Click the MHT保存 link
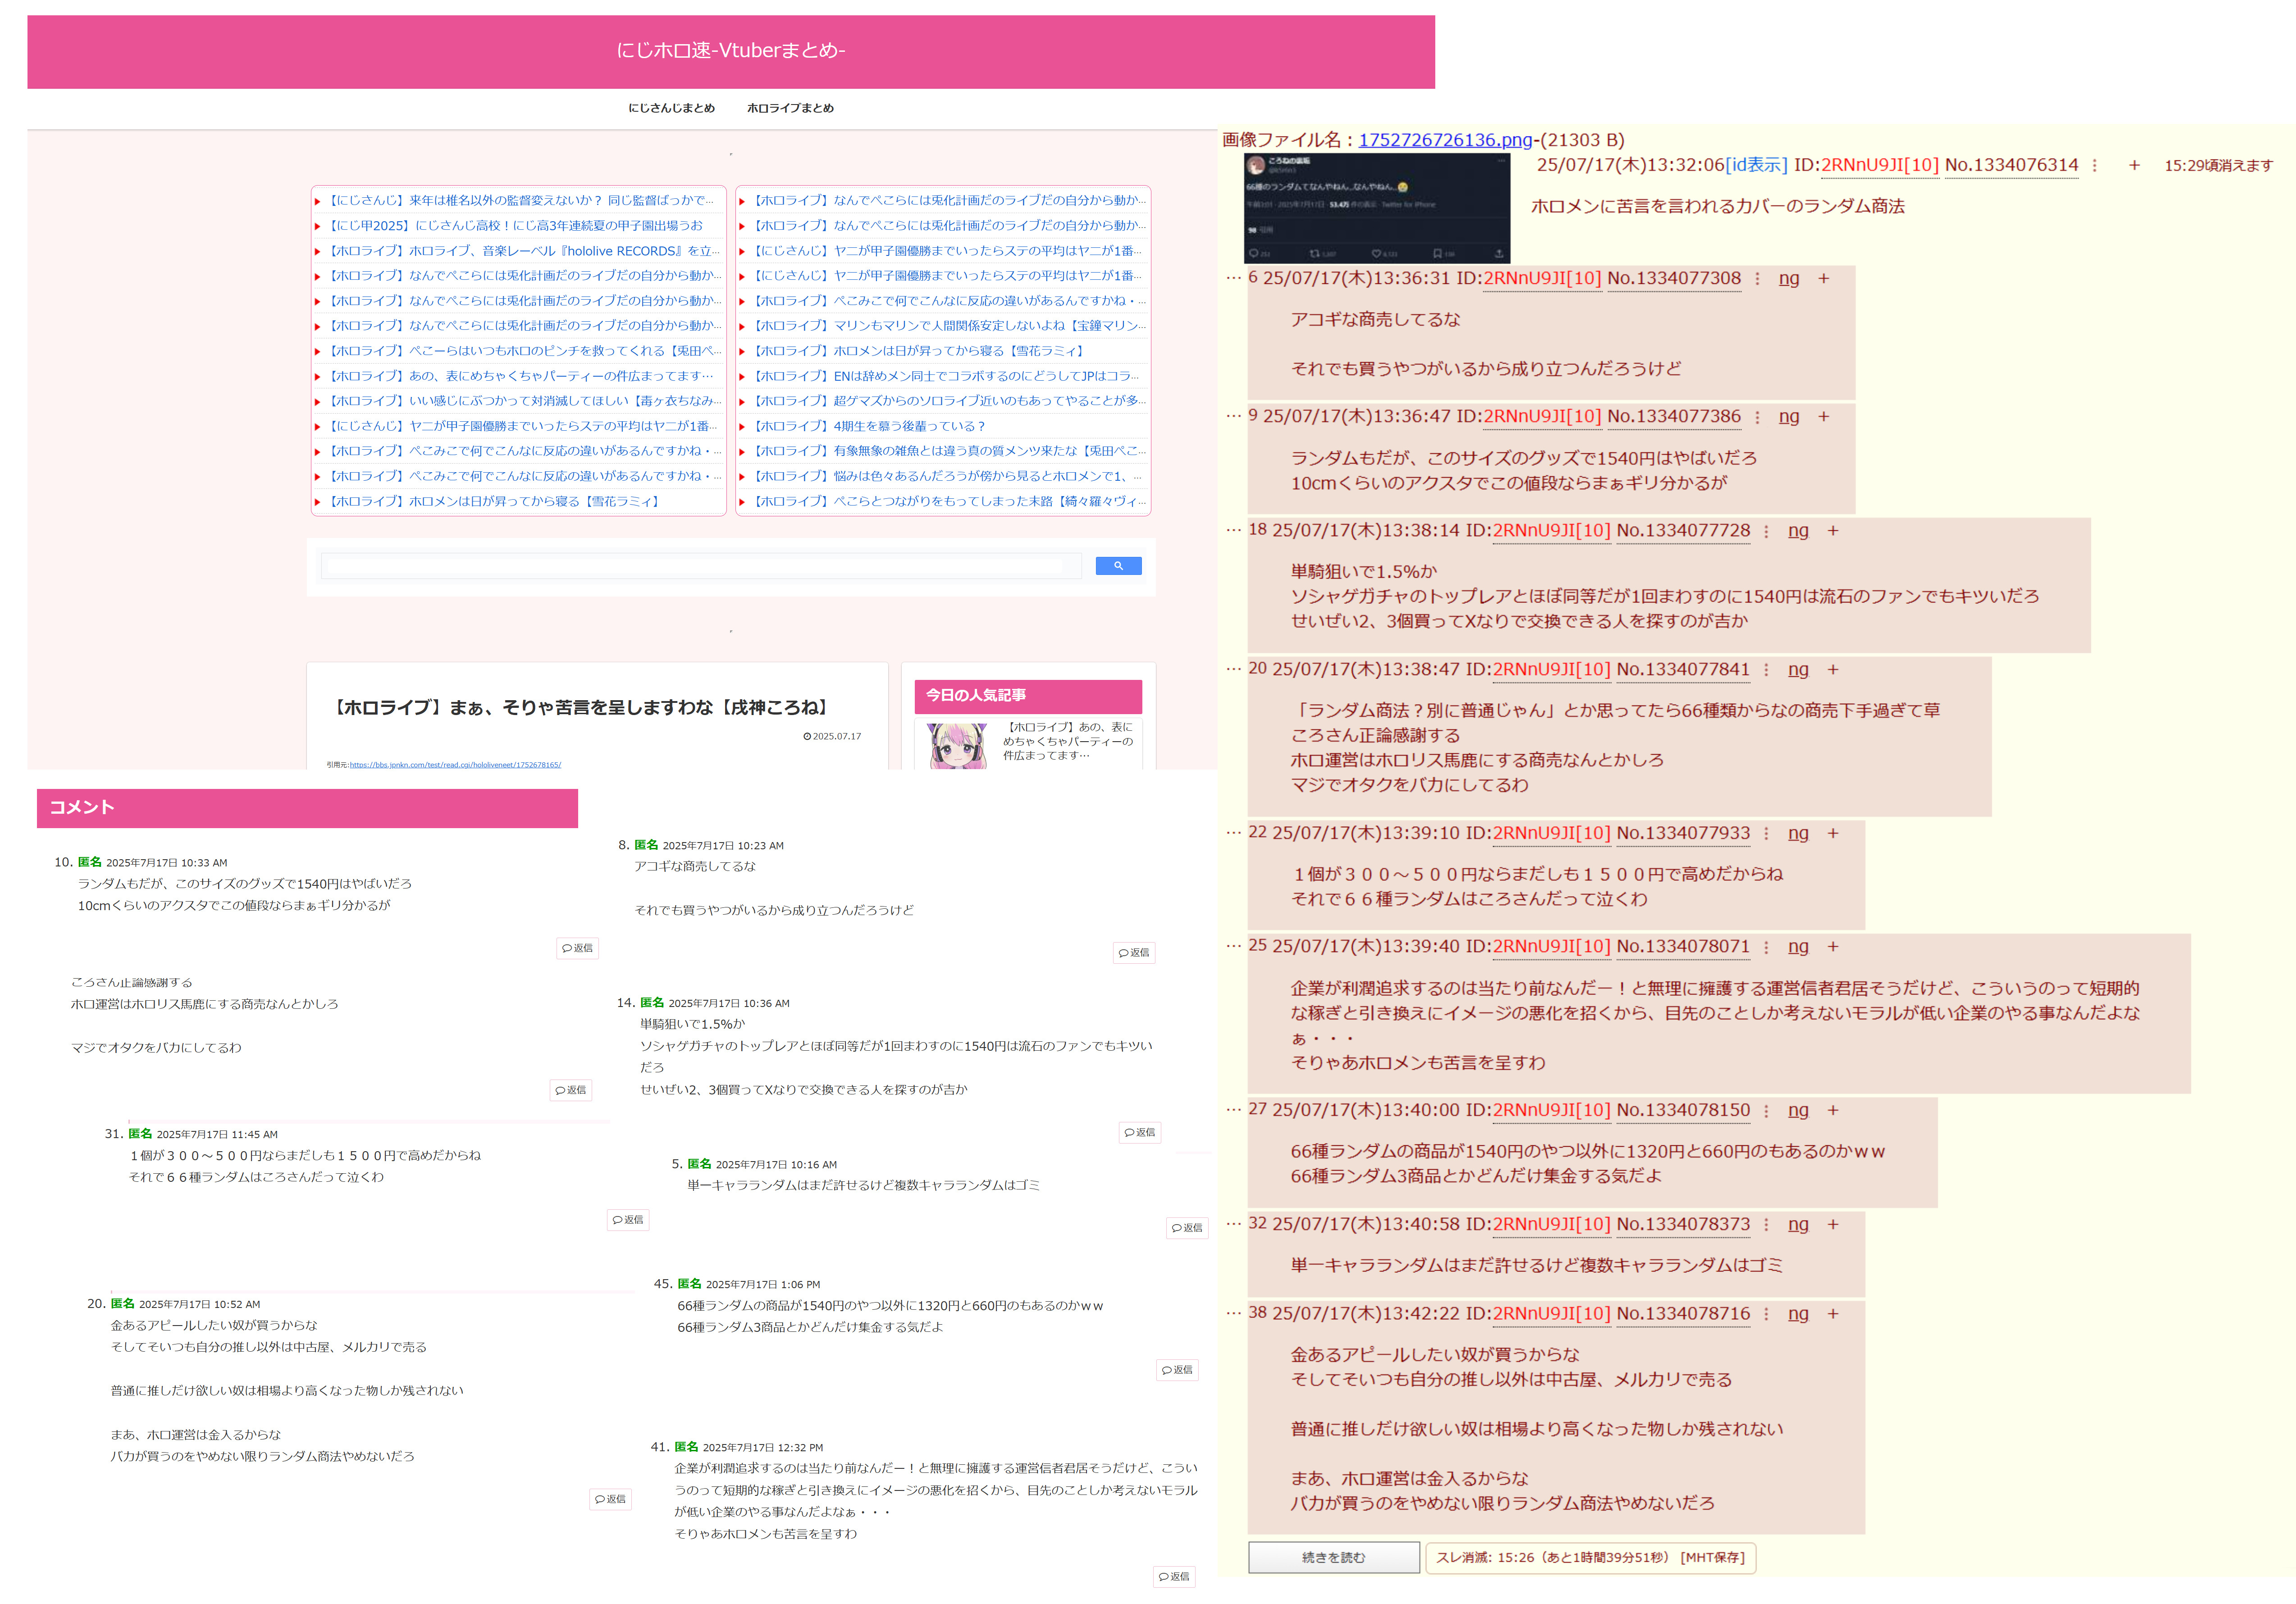 pos(1712,1557)
